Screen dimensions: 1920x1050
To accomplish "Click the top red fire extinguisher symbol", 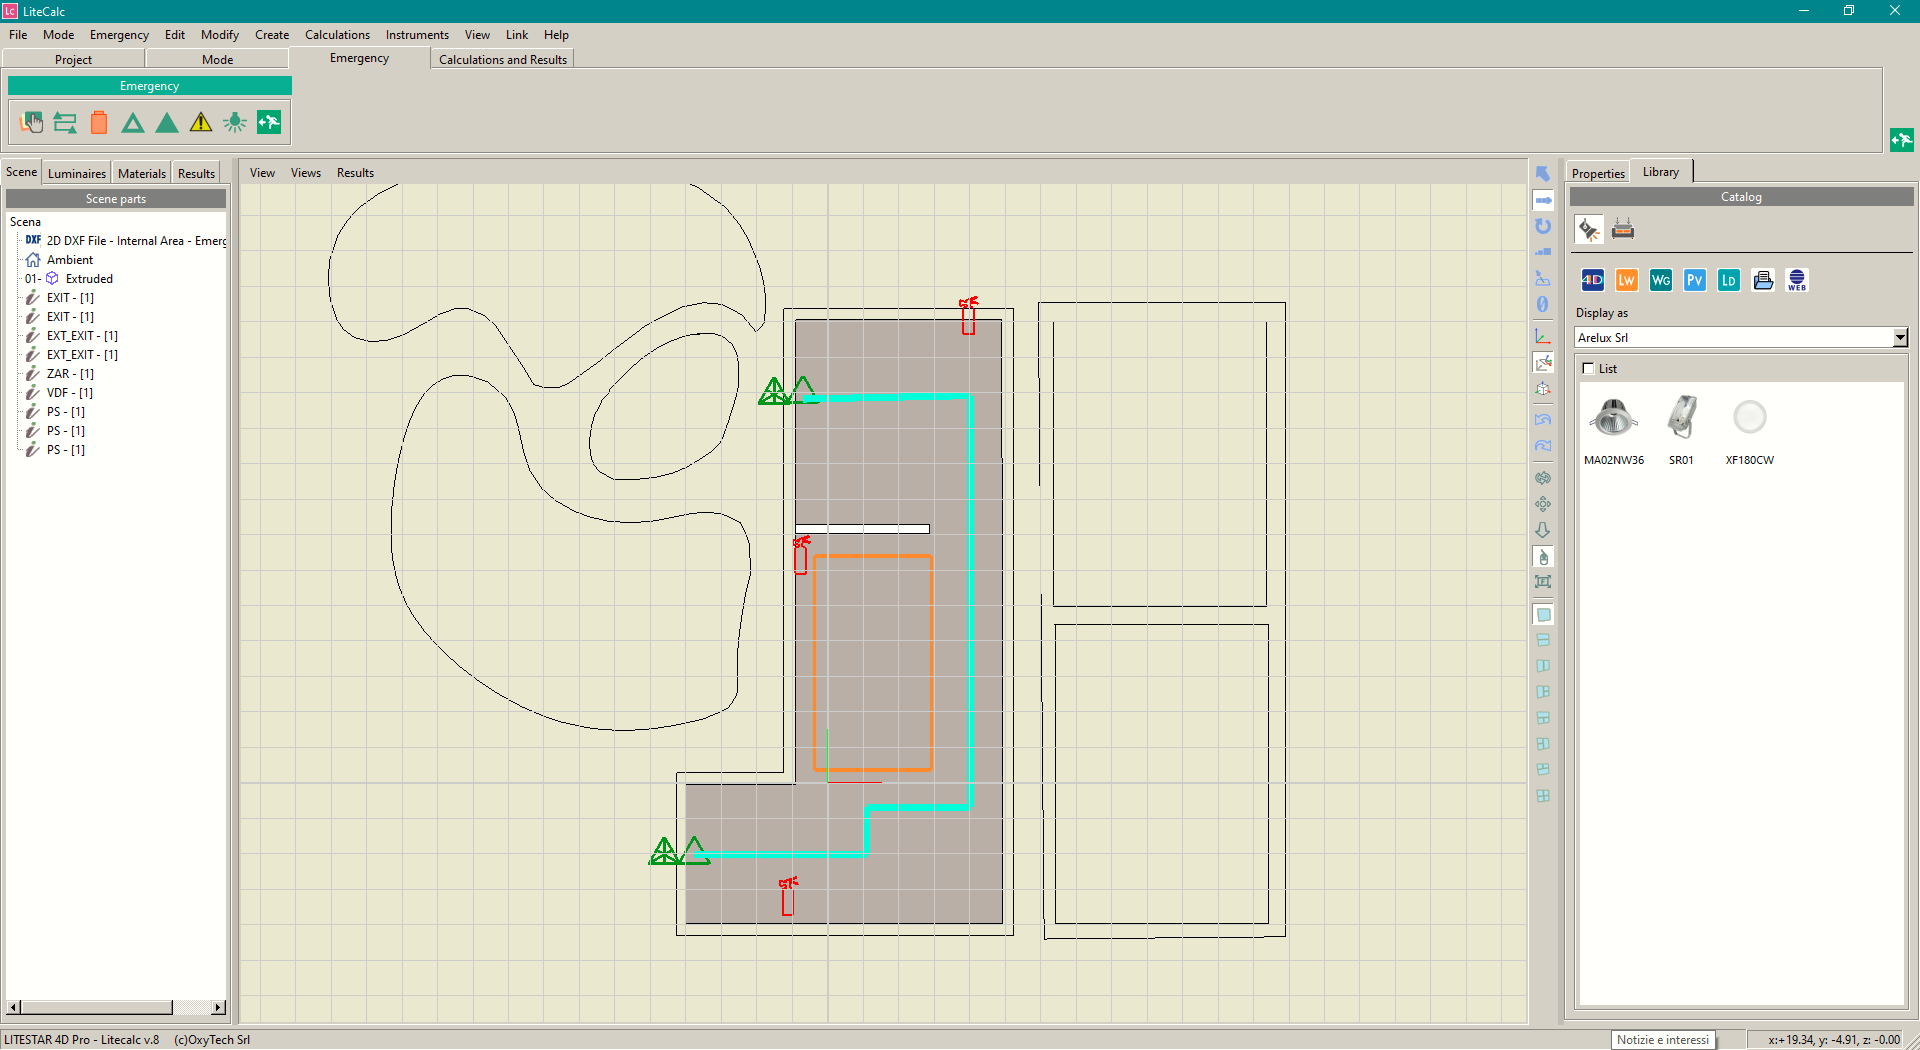I will tap(968, 315).
